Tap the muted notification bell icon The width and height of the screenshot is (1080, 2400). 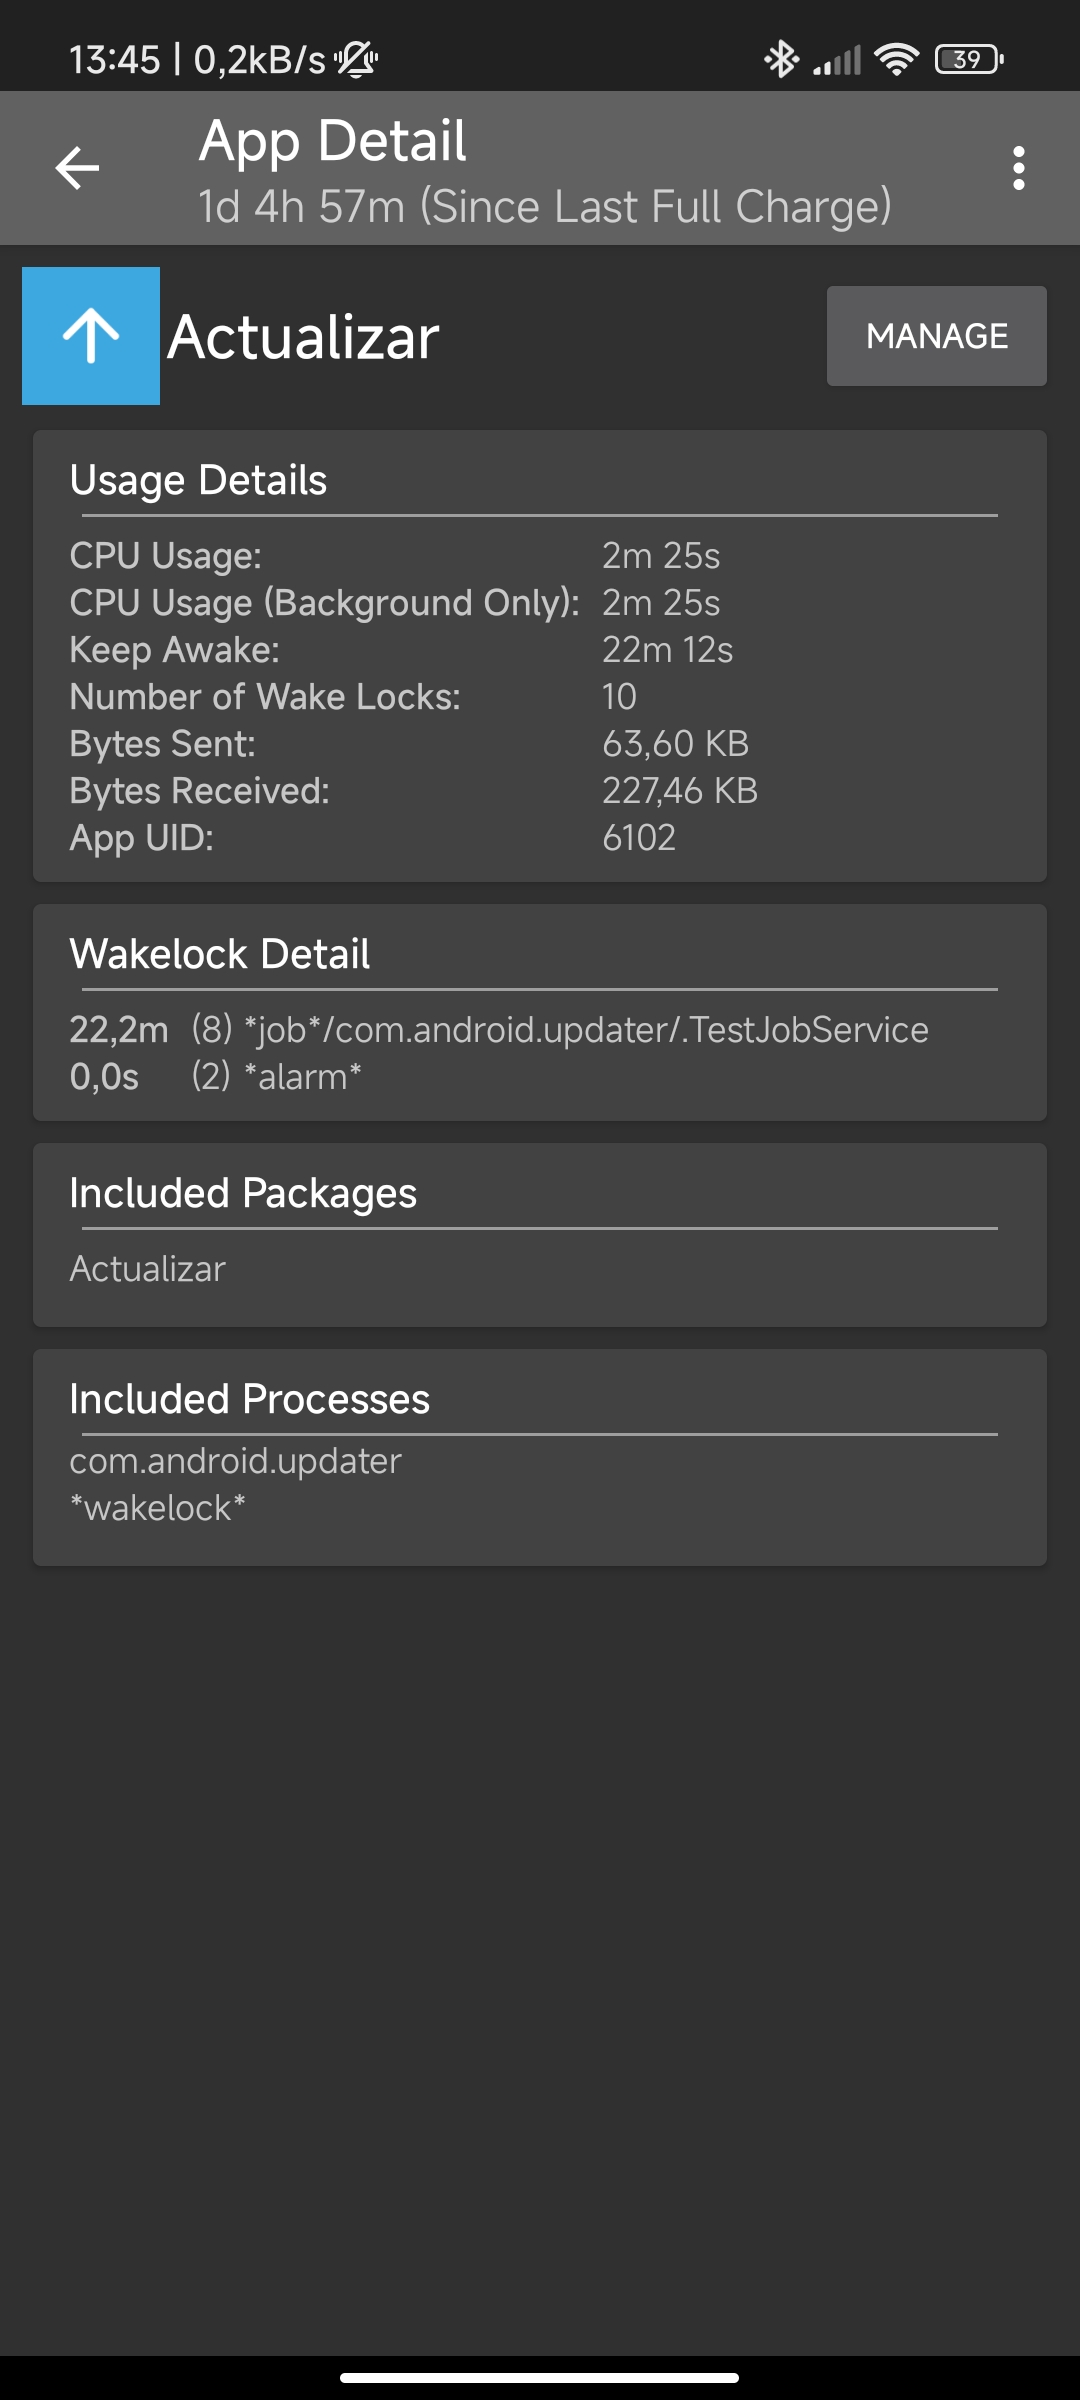click(x=356, y=59)
